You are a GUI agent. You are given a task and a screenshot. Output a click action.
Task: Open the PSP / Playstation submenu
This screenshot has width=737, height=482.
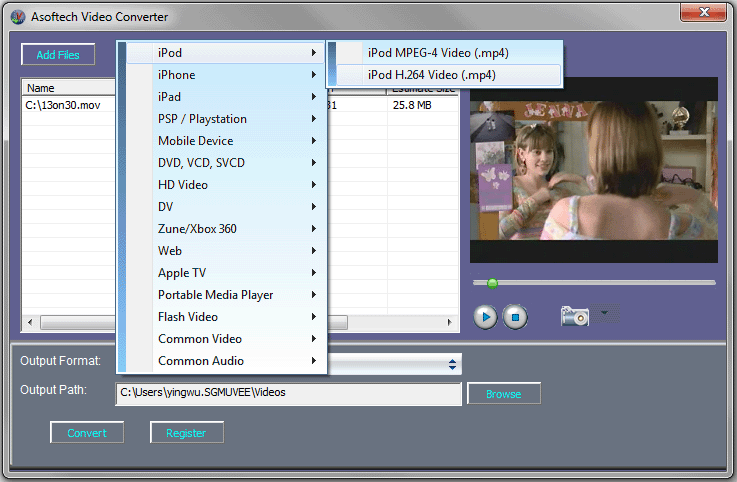click(225, 119)
